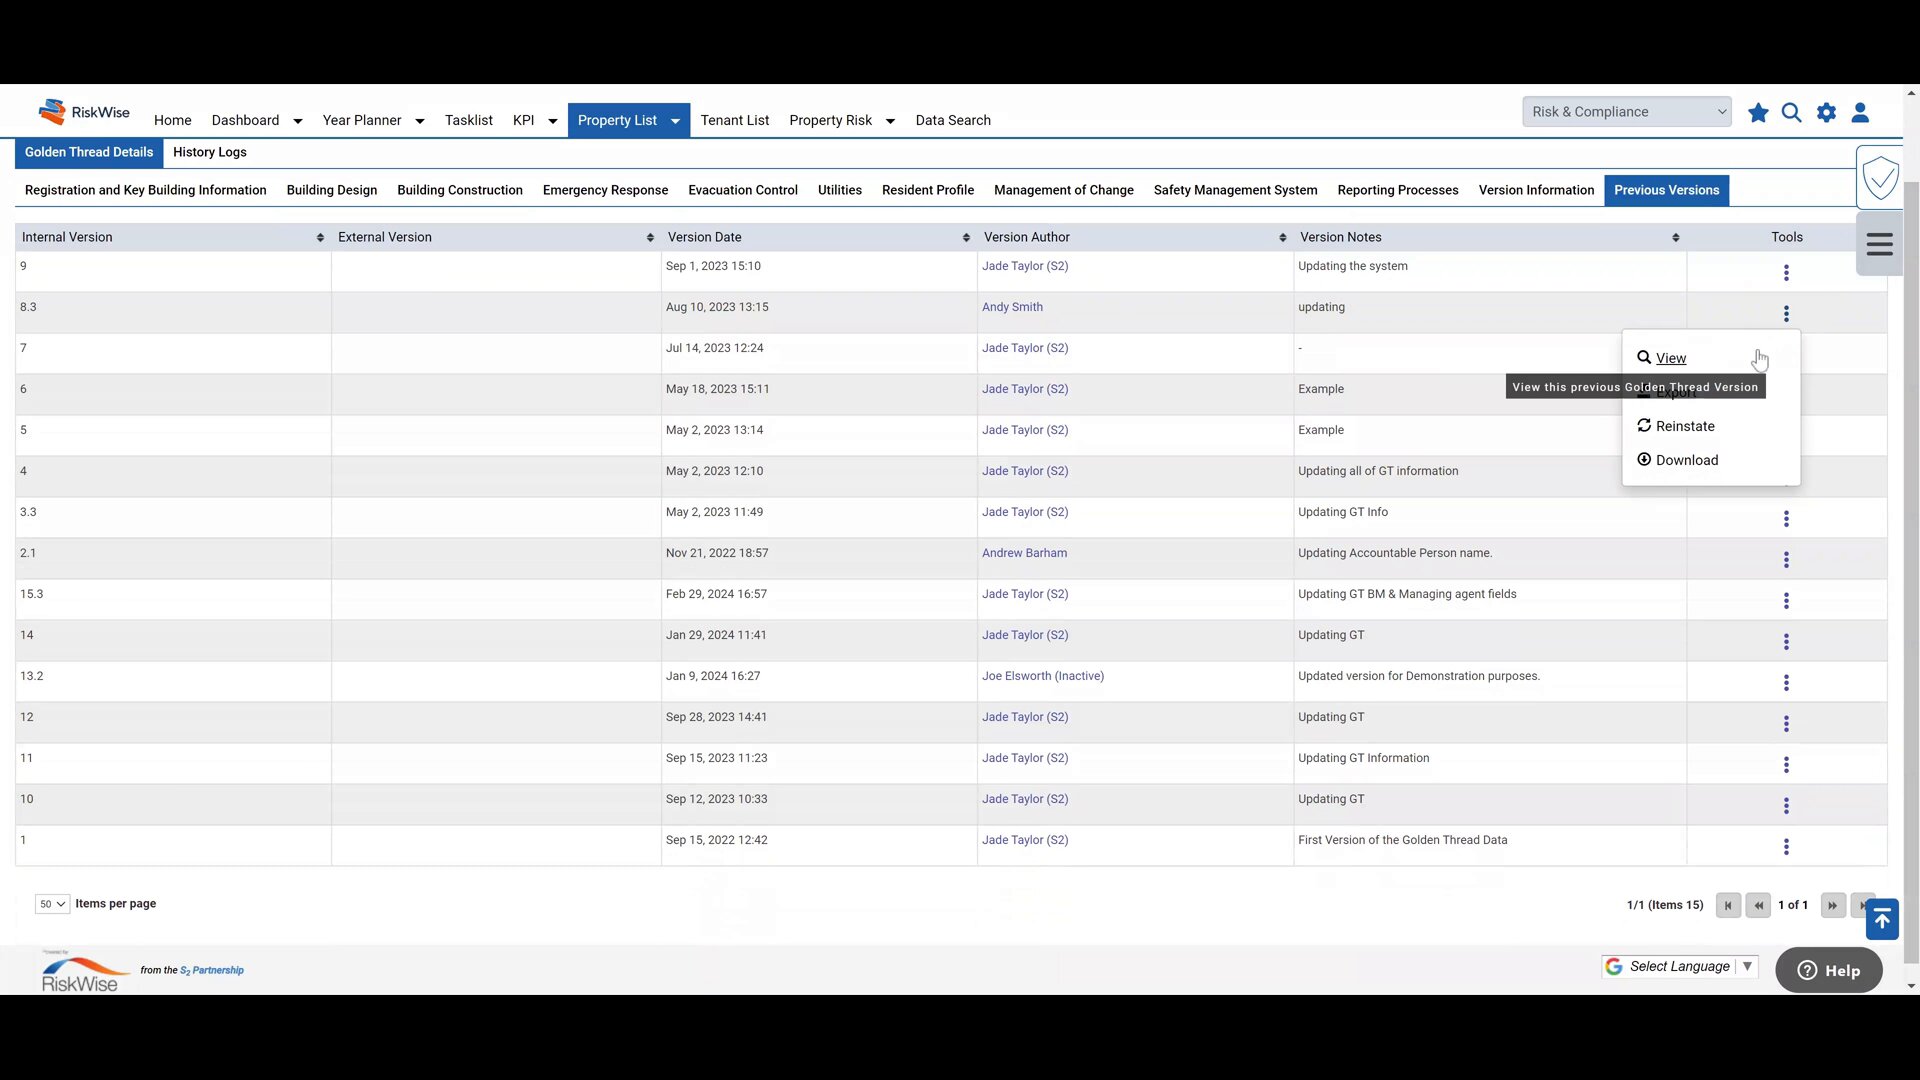Open the search magnifier icon in header
Screen dimensions: 1920x1080
[x=1792, y=113]
